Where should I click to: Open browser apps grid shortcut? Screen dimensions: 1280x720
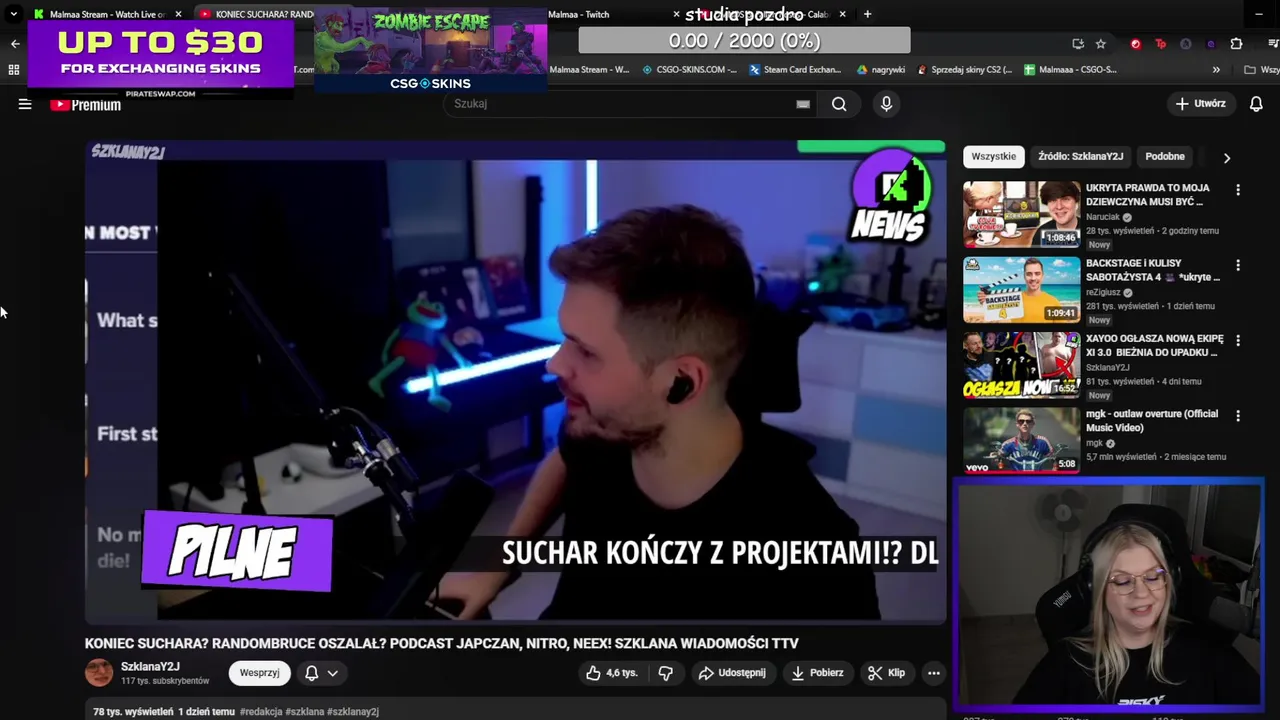[14, 70]
